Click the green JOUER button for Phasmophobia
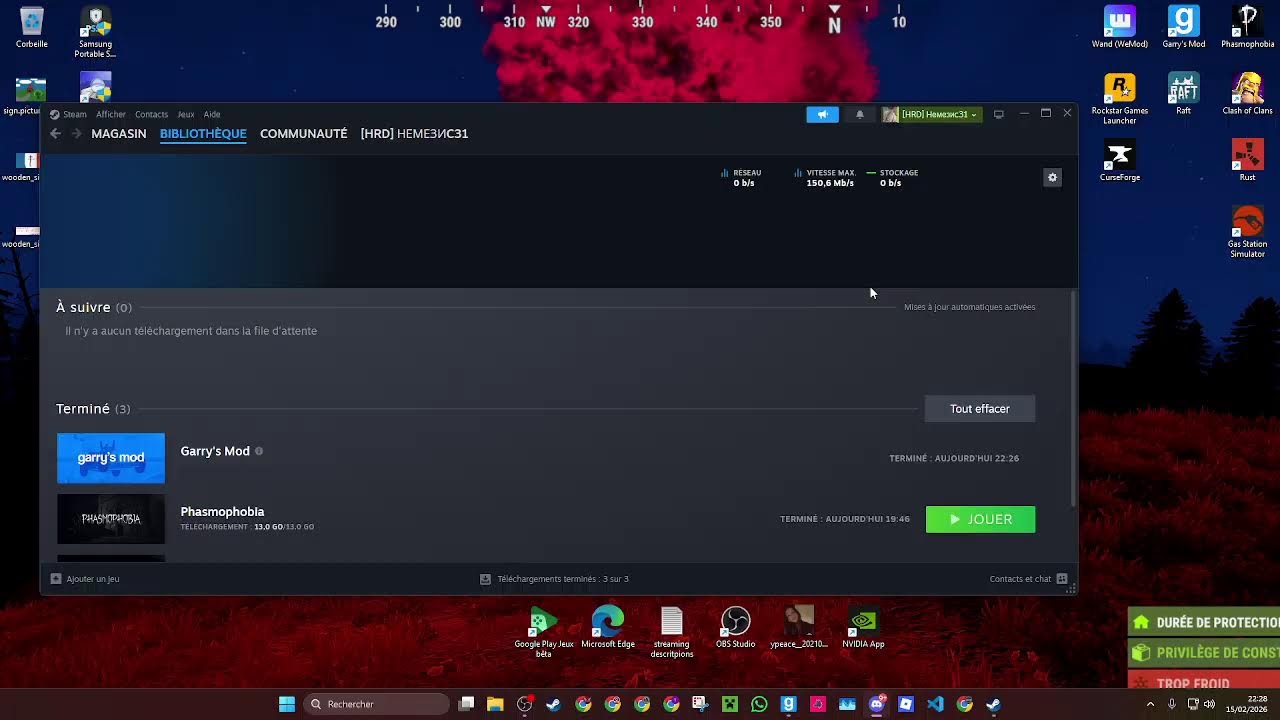 980,519
